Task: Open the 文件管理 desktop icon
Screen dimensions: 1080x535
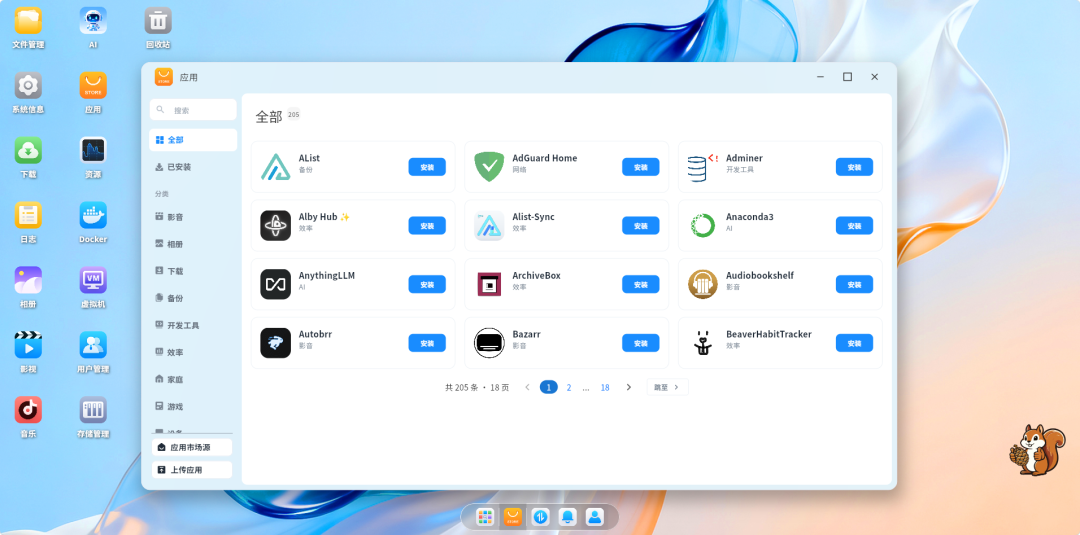Action: pos(28,21)
